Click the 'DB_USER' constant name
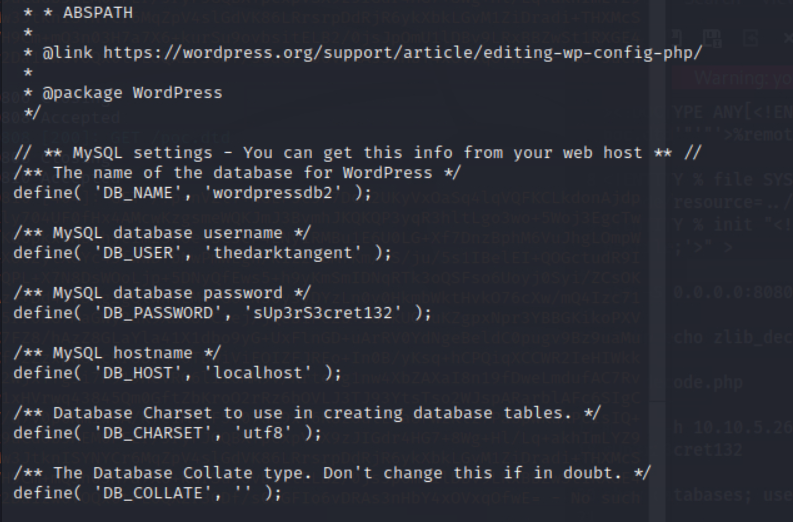The height and width of the screenshot is (522, 793). pos(138,253)
